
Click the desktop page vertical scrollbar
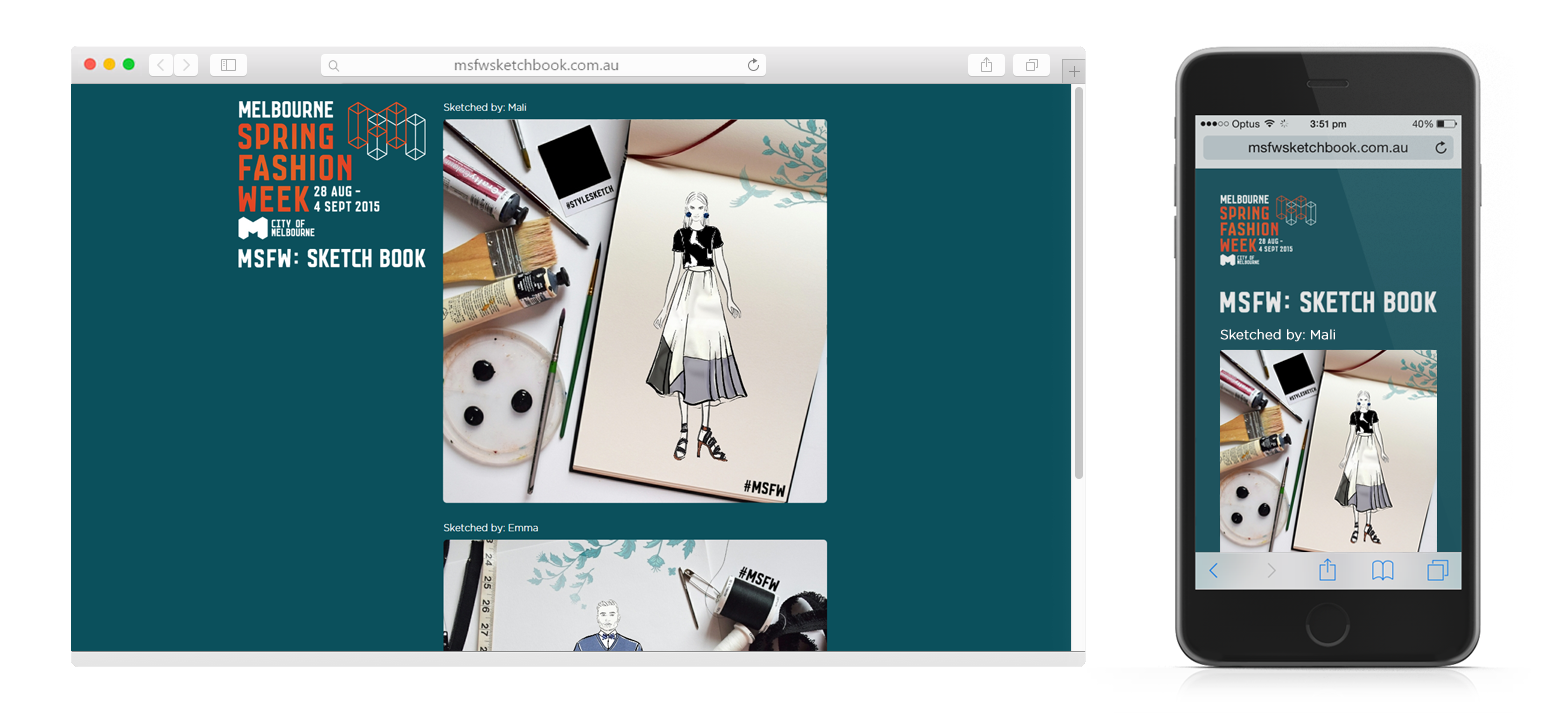1078,283
